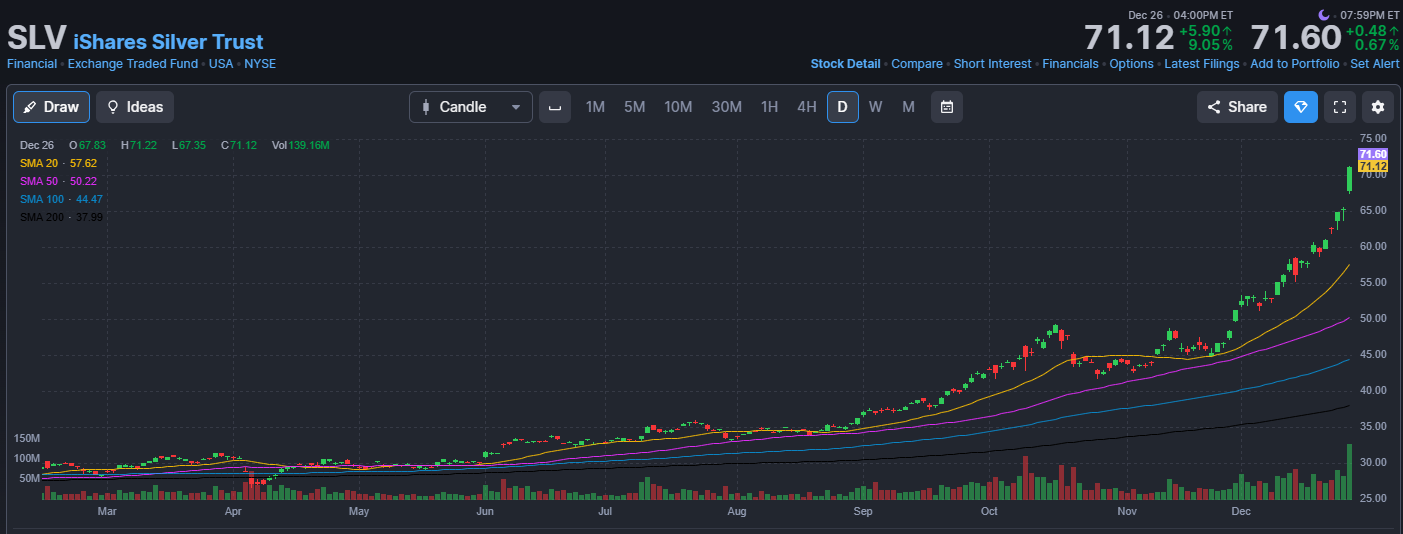Select the M monthly timeframe
Viewport: 1403px width, 534px height.
[908, 107]
